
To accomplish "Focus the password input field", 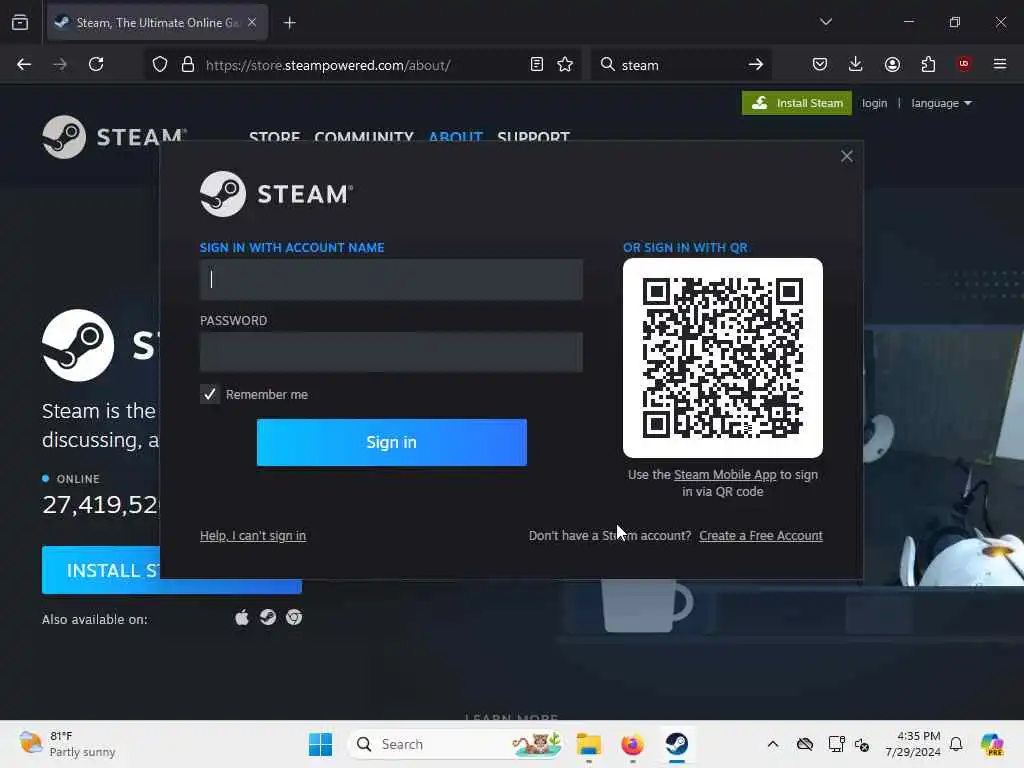I will pyautogui.click(x=391, y=352).
